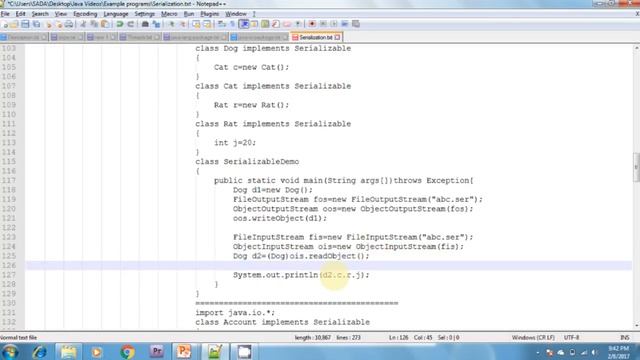Undo last edit with green arrow
This screenshot has height=360, width=640.
120,24
